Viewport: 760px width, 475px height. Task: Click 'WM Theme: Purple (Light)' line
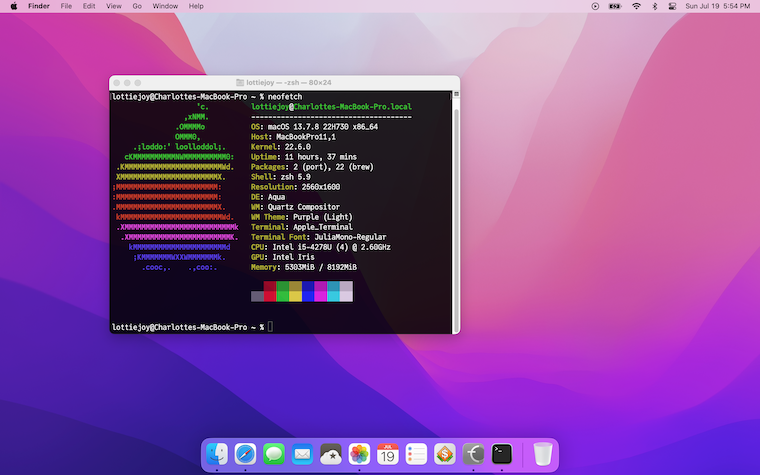tap(302, 217)
